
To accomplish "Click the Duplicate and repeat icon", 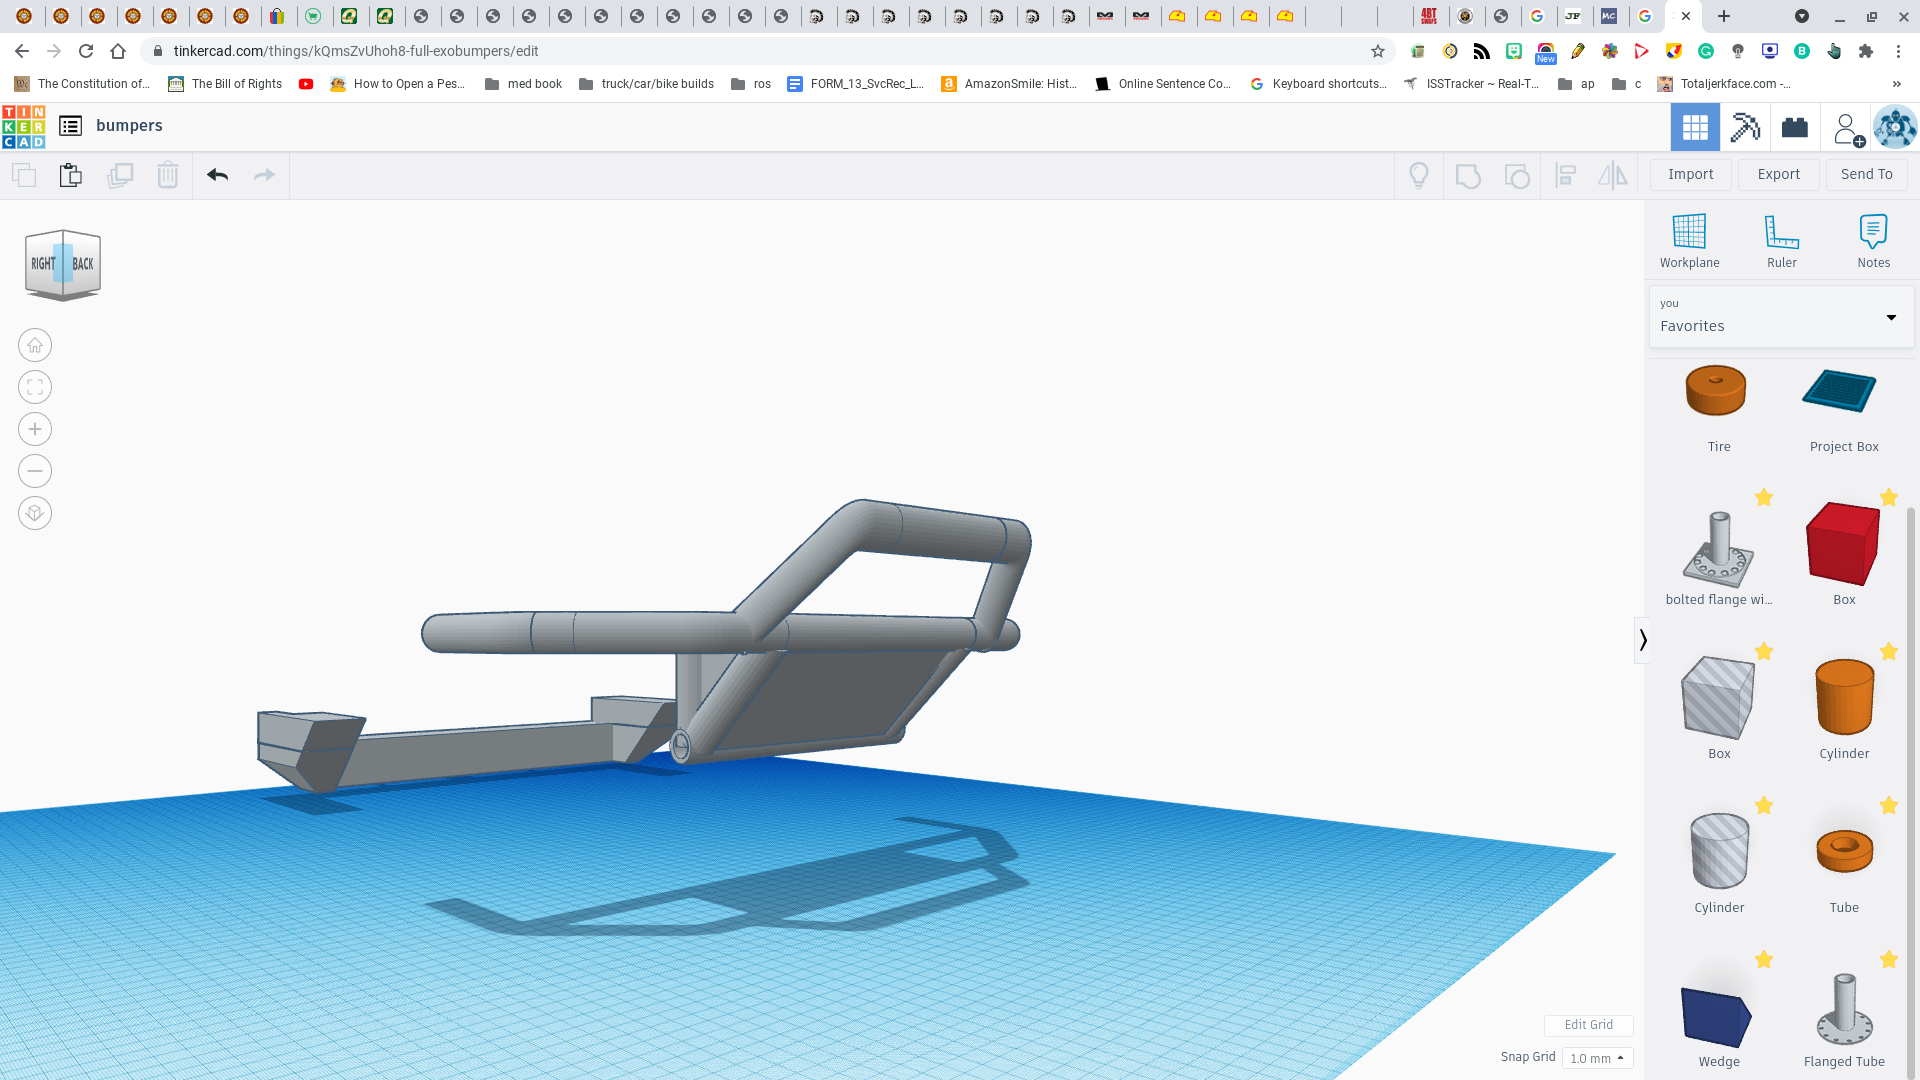I will (120, 175).
